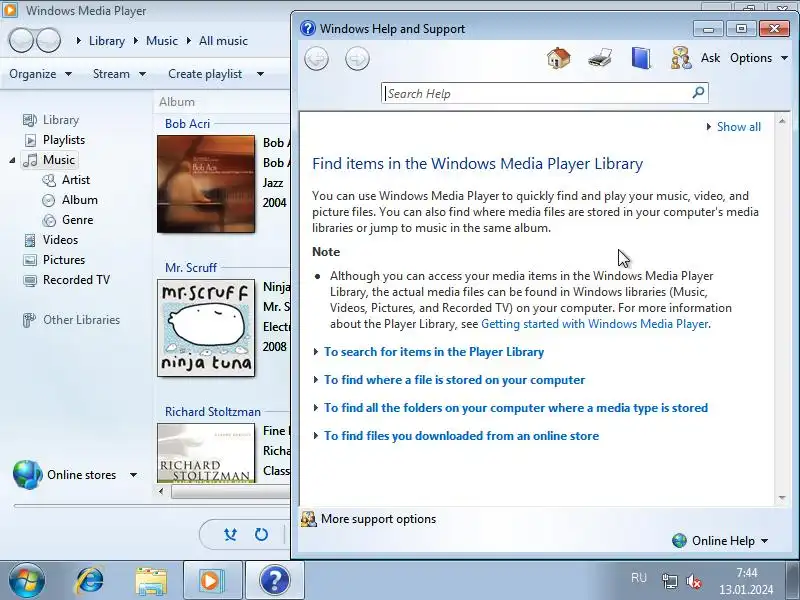The width and height of the screenshot is (800, 600).
Task: Collapse the Music tree node
Action: [x=12, y=160]
